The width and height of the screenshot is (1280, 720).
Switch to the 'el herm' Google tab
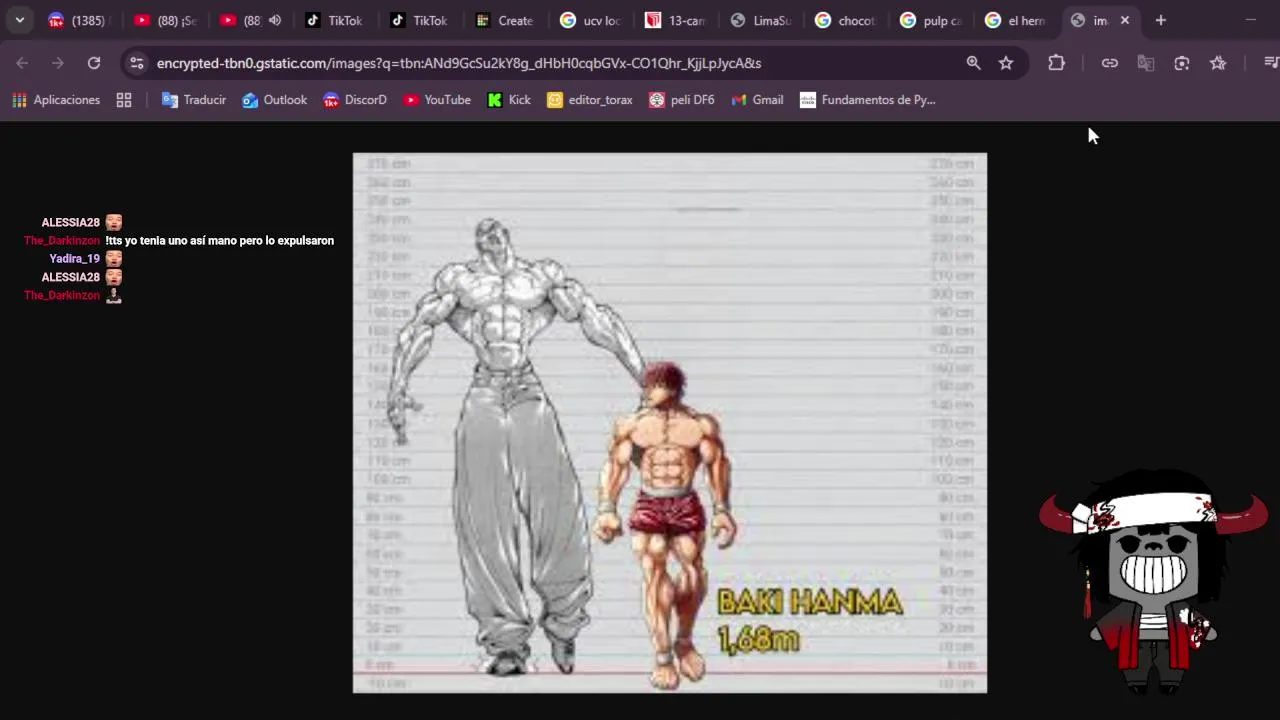pyautogui.click(x=1016, y=20)
